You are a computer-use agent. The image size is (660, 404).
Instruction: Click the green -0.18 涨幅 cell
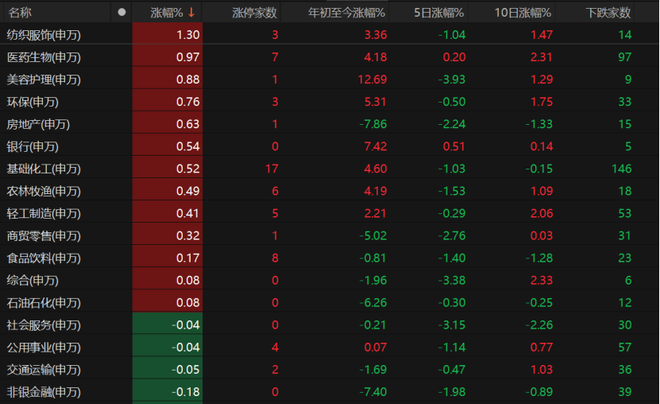184,392
